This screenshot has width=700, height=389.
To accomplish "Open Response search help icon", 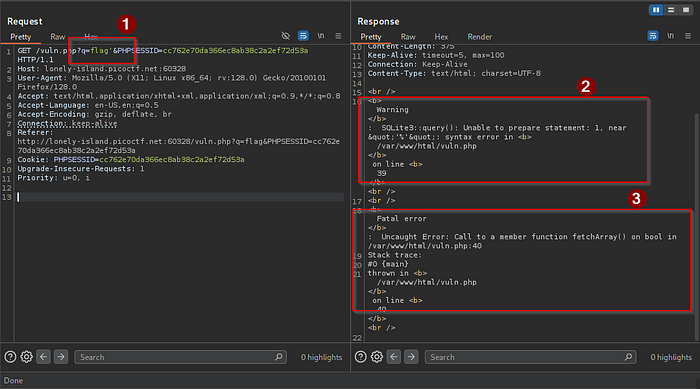I will pyautogui.click(x=361, y=357).
